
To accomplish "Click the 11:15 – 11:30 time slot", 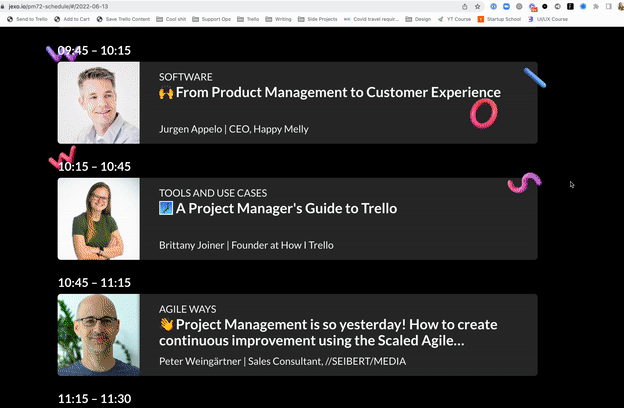I will click(x=94, y=399).
